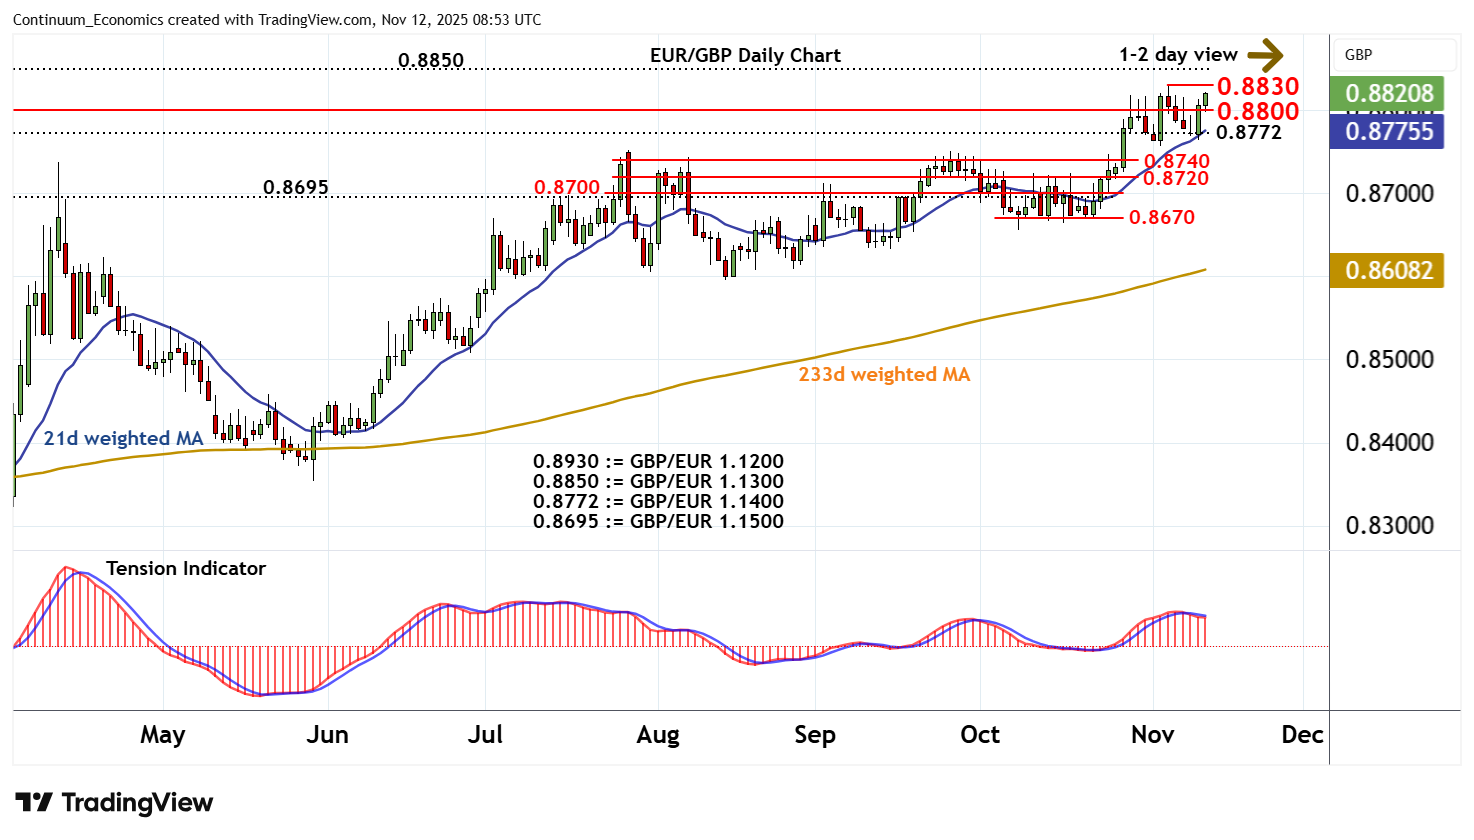The height and width of the screenshot is (840, 1474).
Task: Click the 0.85000 price axis label
Action: point(1387,359)
